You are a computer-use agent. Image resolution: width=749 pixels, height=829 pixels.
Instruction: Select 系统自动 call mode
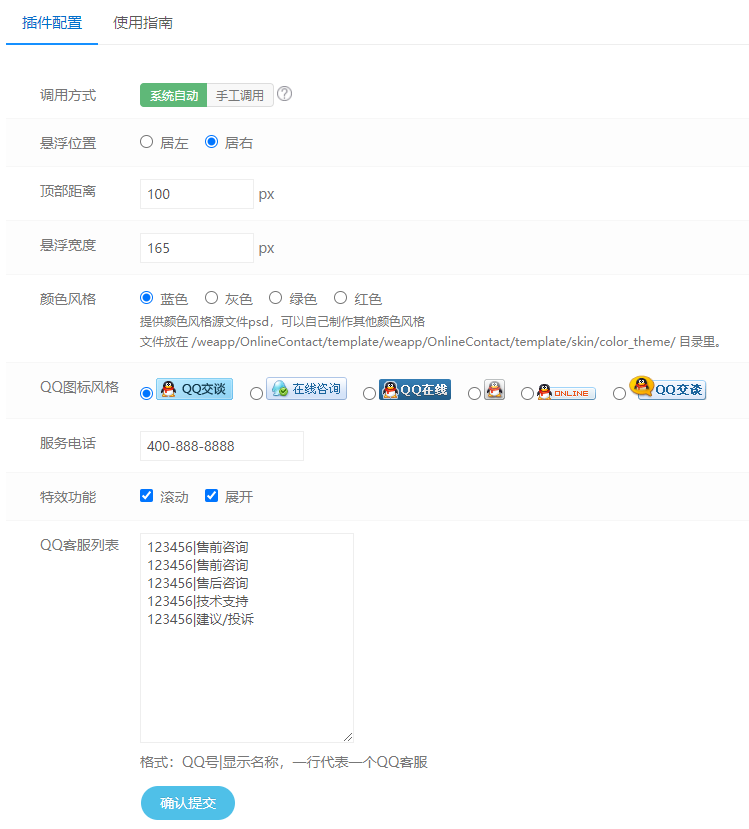pos(173,95)
